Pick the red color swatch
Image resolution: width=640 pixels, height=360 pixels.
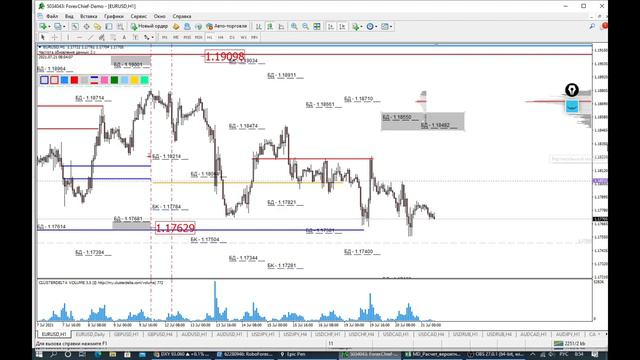point(74,80)
